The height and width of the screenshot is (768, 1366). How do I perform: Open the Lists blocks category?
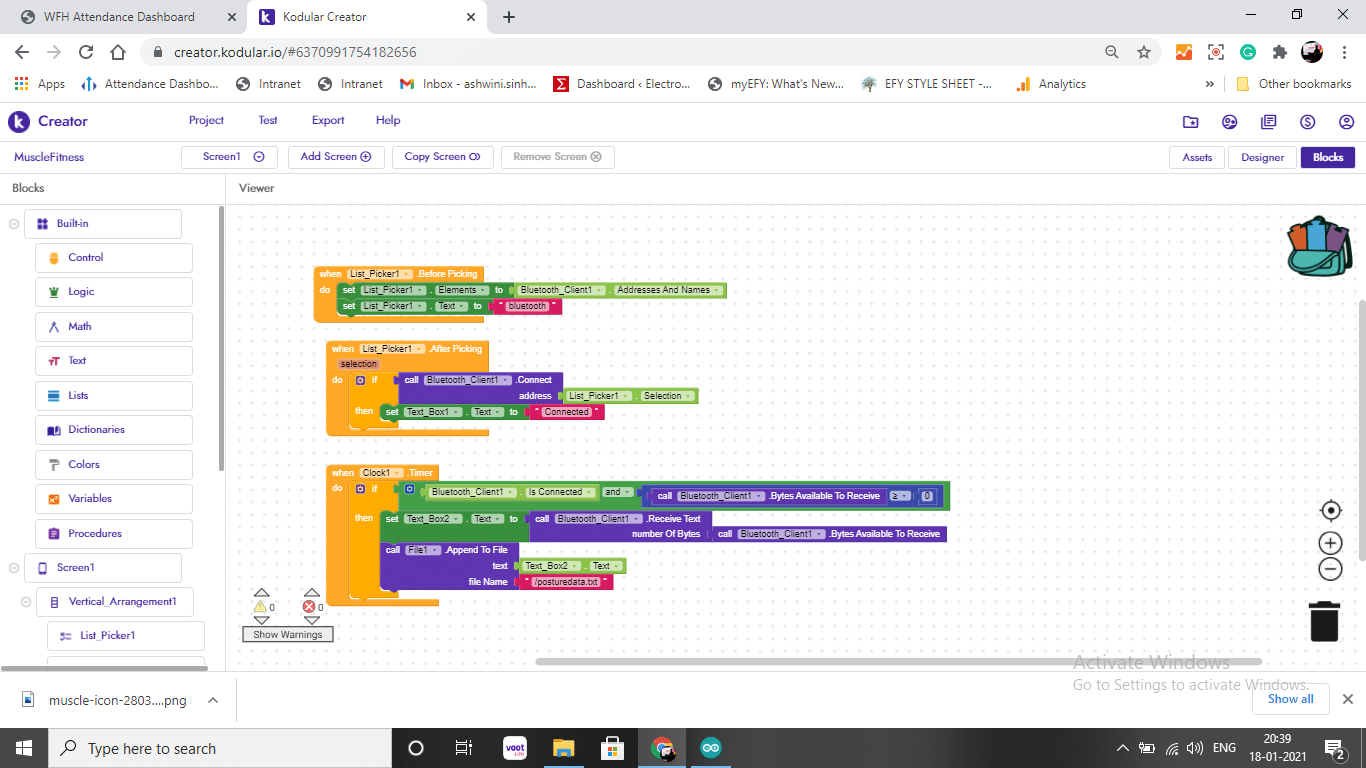pos(114,396)
